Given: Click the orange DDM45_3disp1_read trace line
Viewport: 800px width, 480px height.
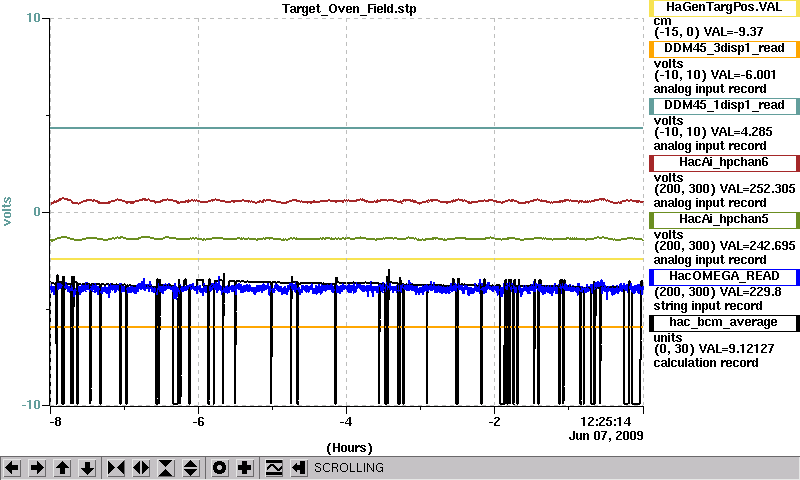Looking at the screenshot, I should tap(346, 327).
